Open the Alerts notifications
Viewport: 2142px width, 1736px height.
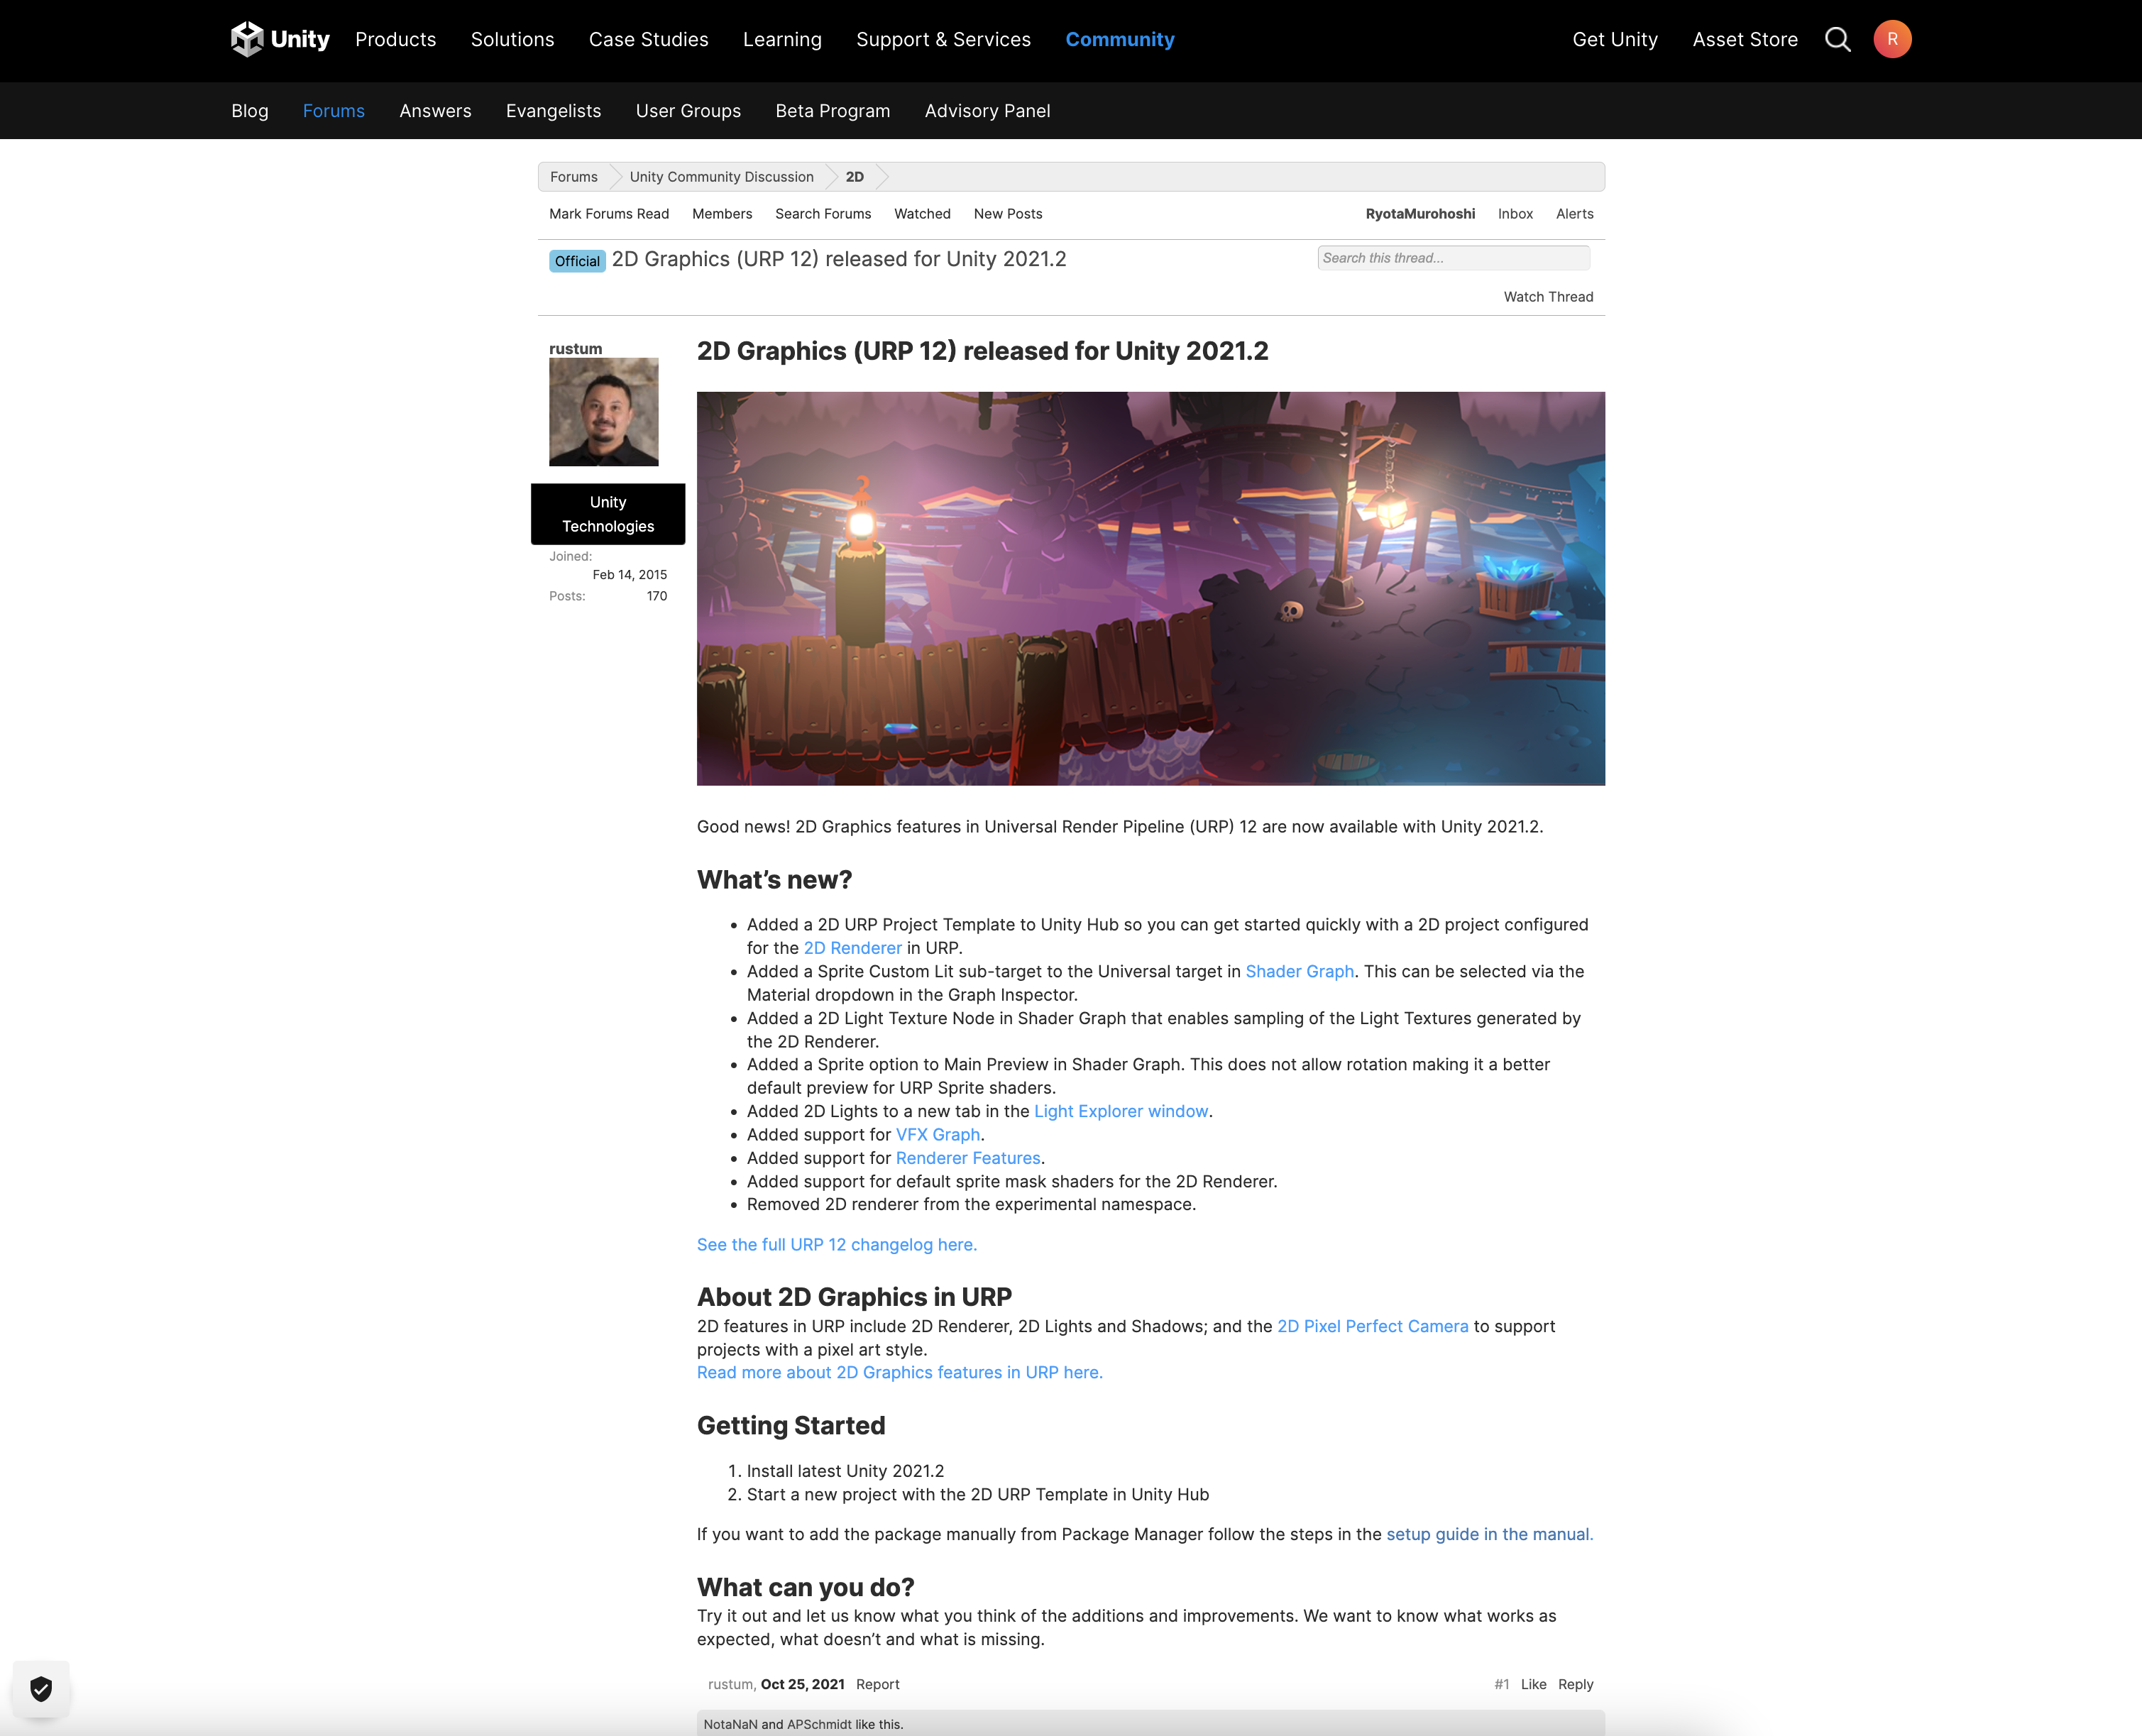coord(1574,214)
